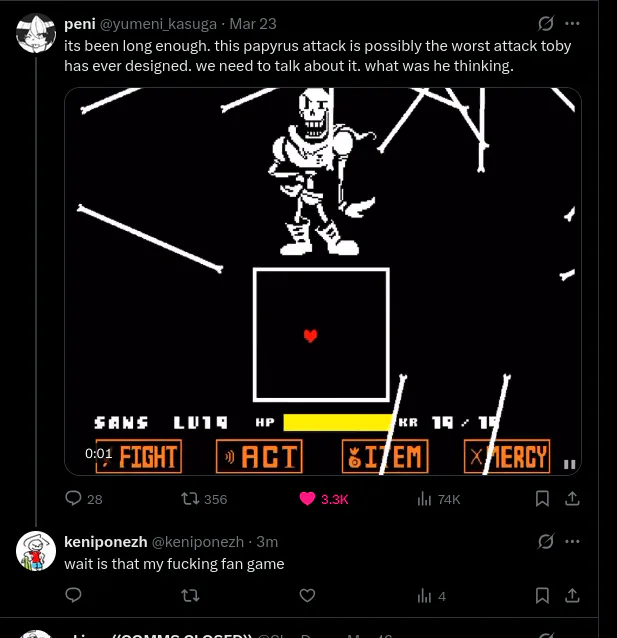
Task: Open Grok icon on peni's tweet
Action: [x=545, y=24]
